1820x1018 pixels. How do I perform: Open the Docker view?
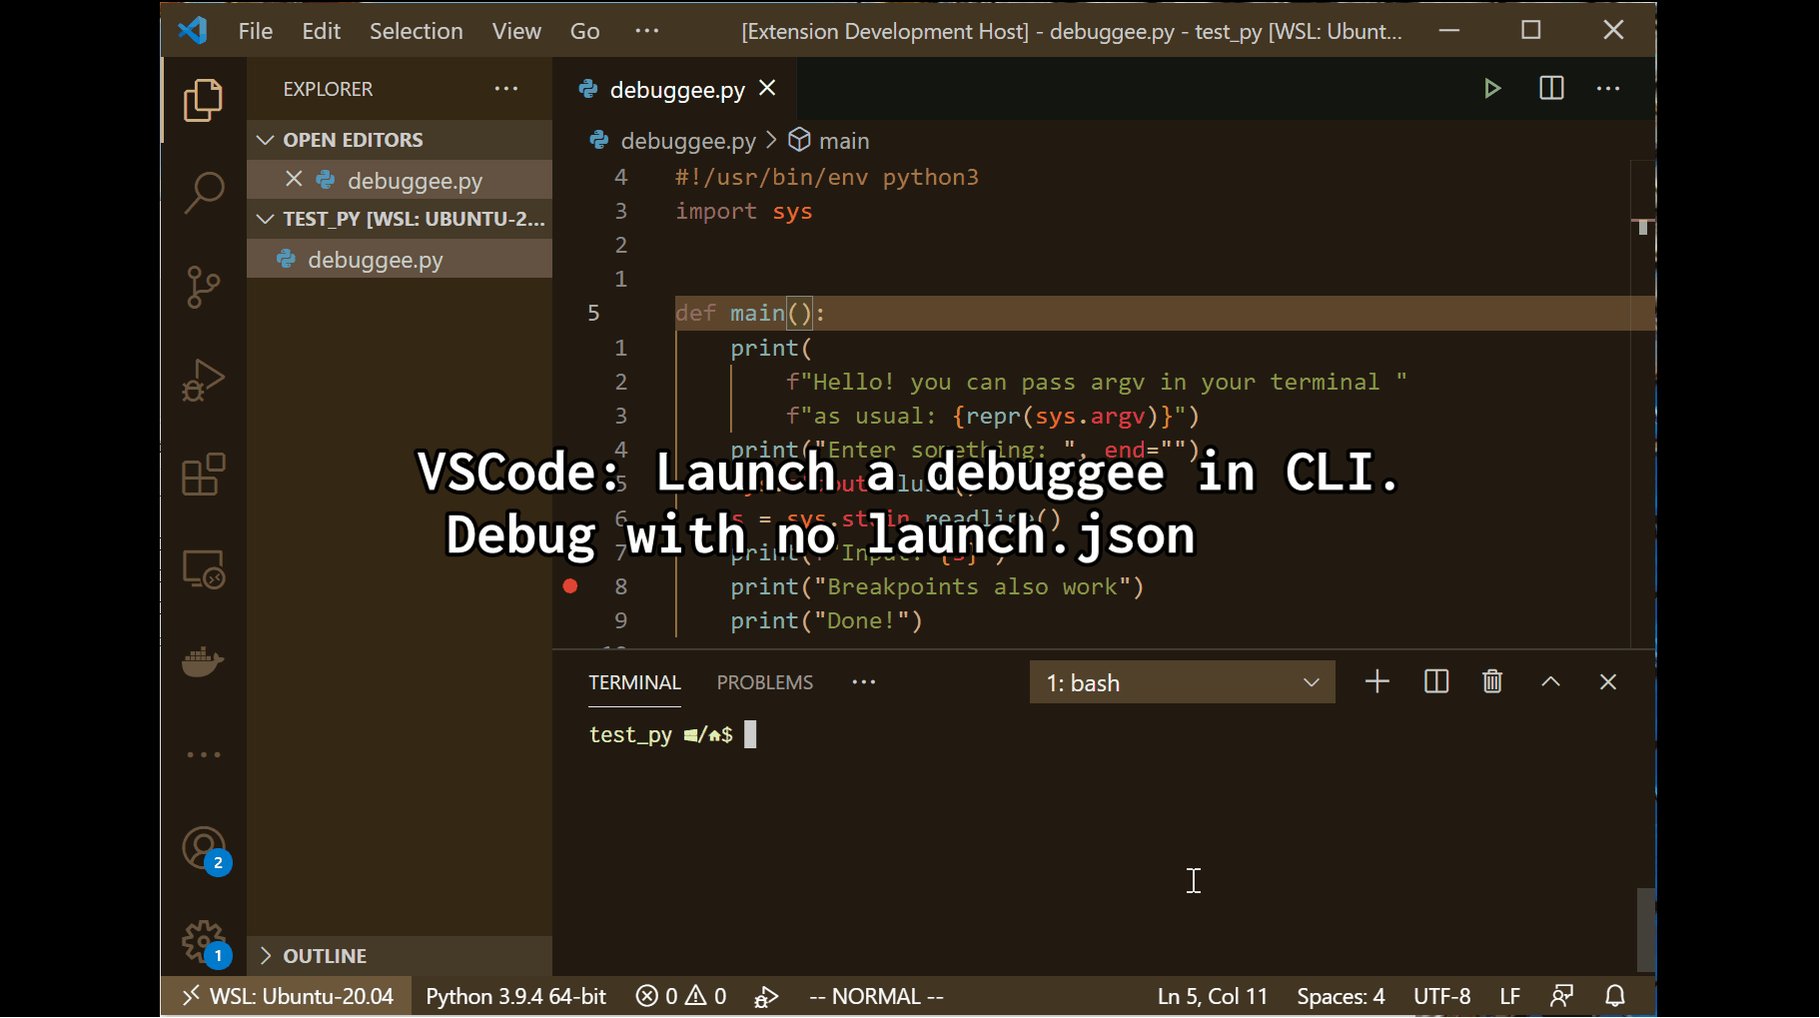(203, 662)
